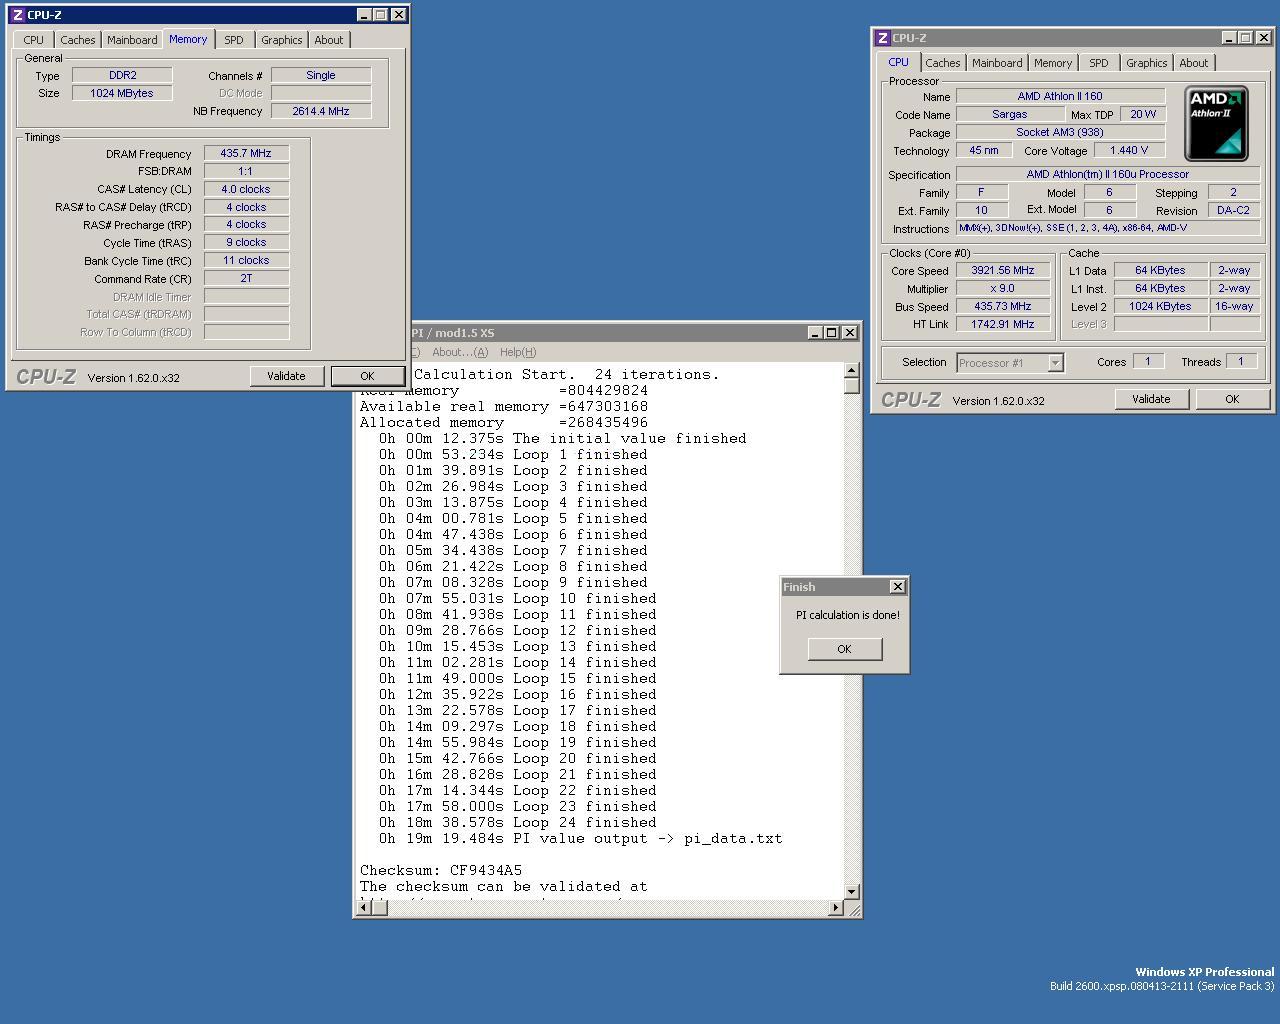Viewport: 1280px width, 1024px height.
Task: Click OK in the CPU tab window
Action: coord(1232,399)
